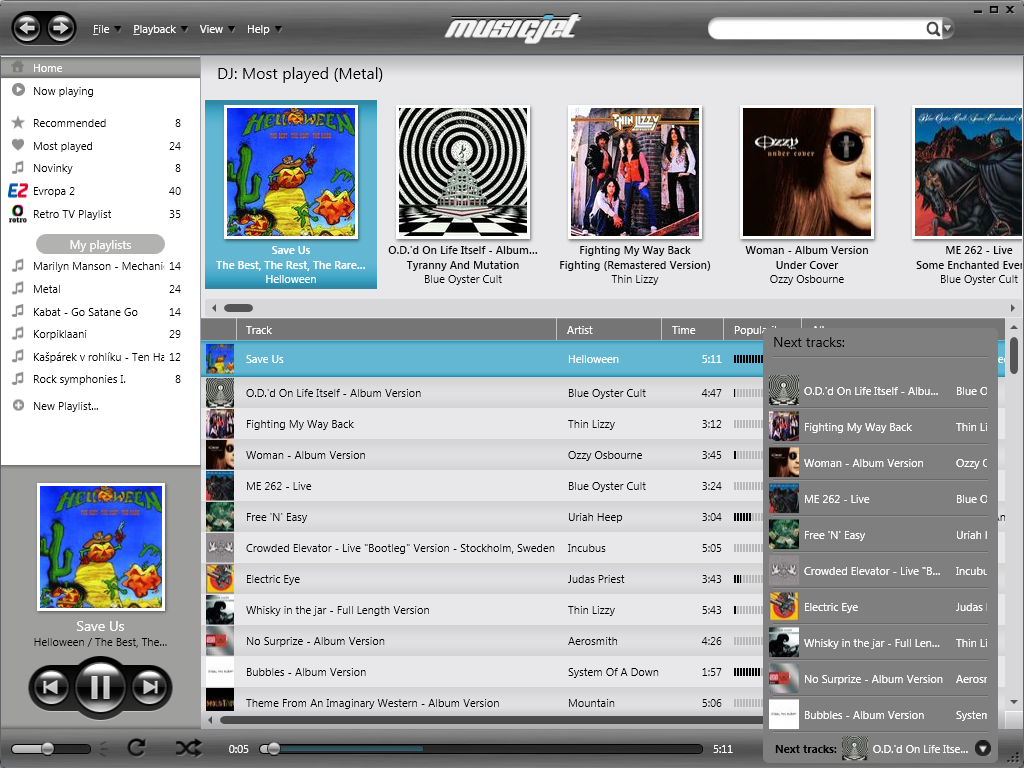The width and height of the screenshot is (1024, 768).
Task: Click the volume slider knob
Action: pyautogui.click(x=47, y=748)
